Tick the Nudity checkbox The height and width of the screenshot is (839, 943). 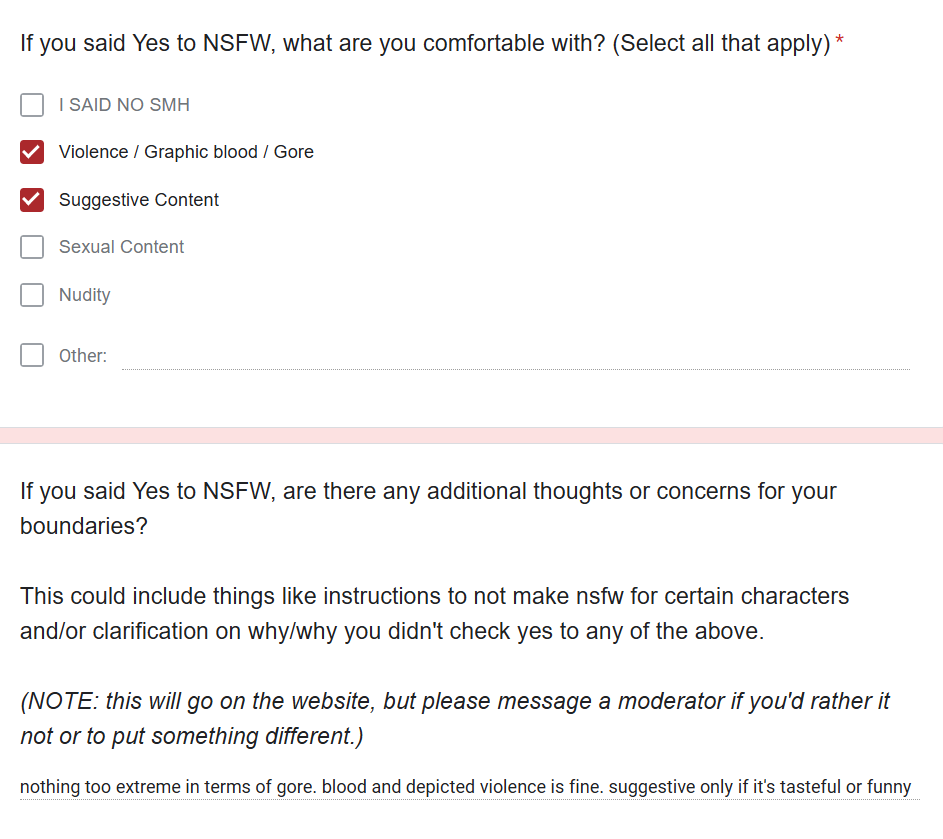point(32,295)
